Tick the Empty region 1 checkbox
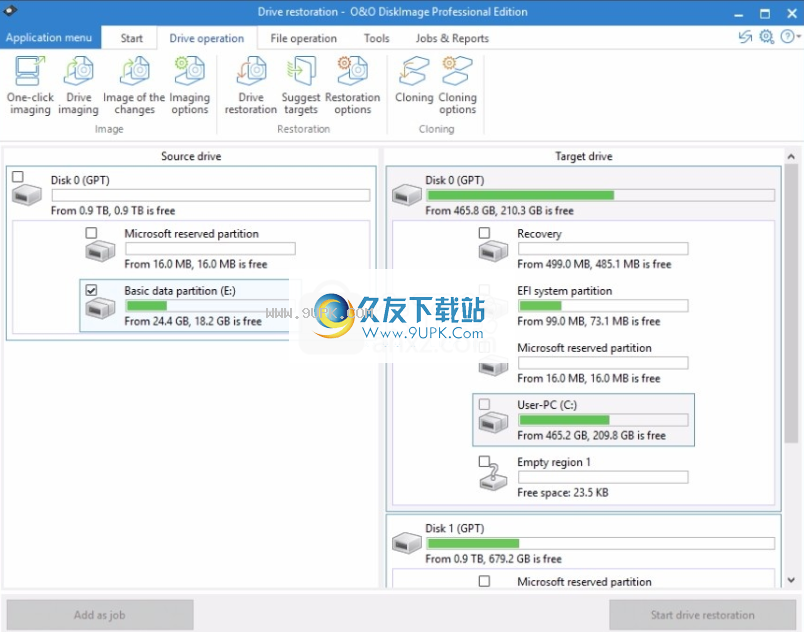This screenshot has height=632, width=804. pos(484,461)
